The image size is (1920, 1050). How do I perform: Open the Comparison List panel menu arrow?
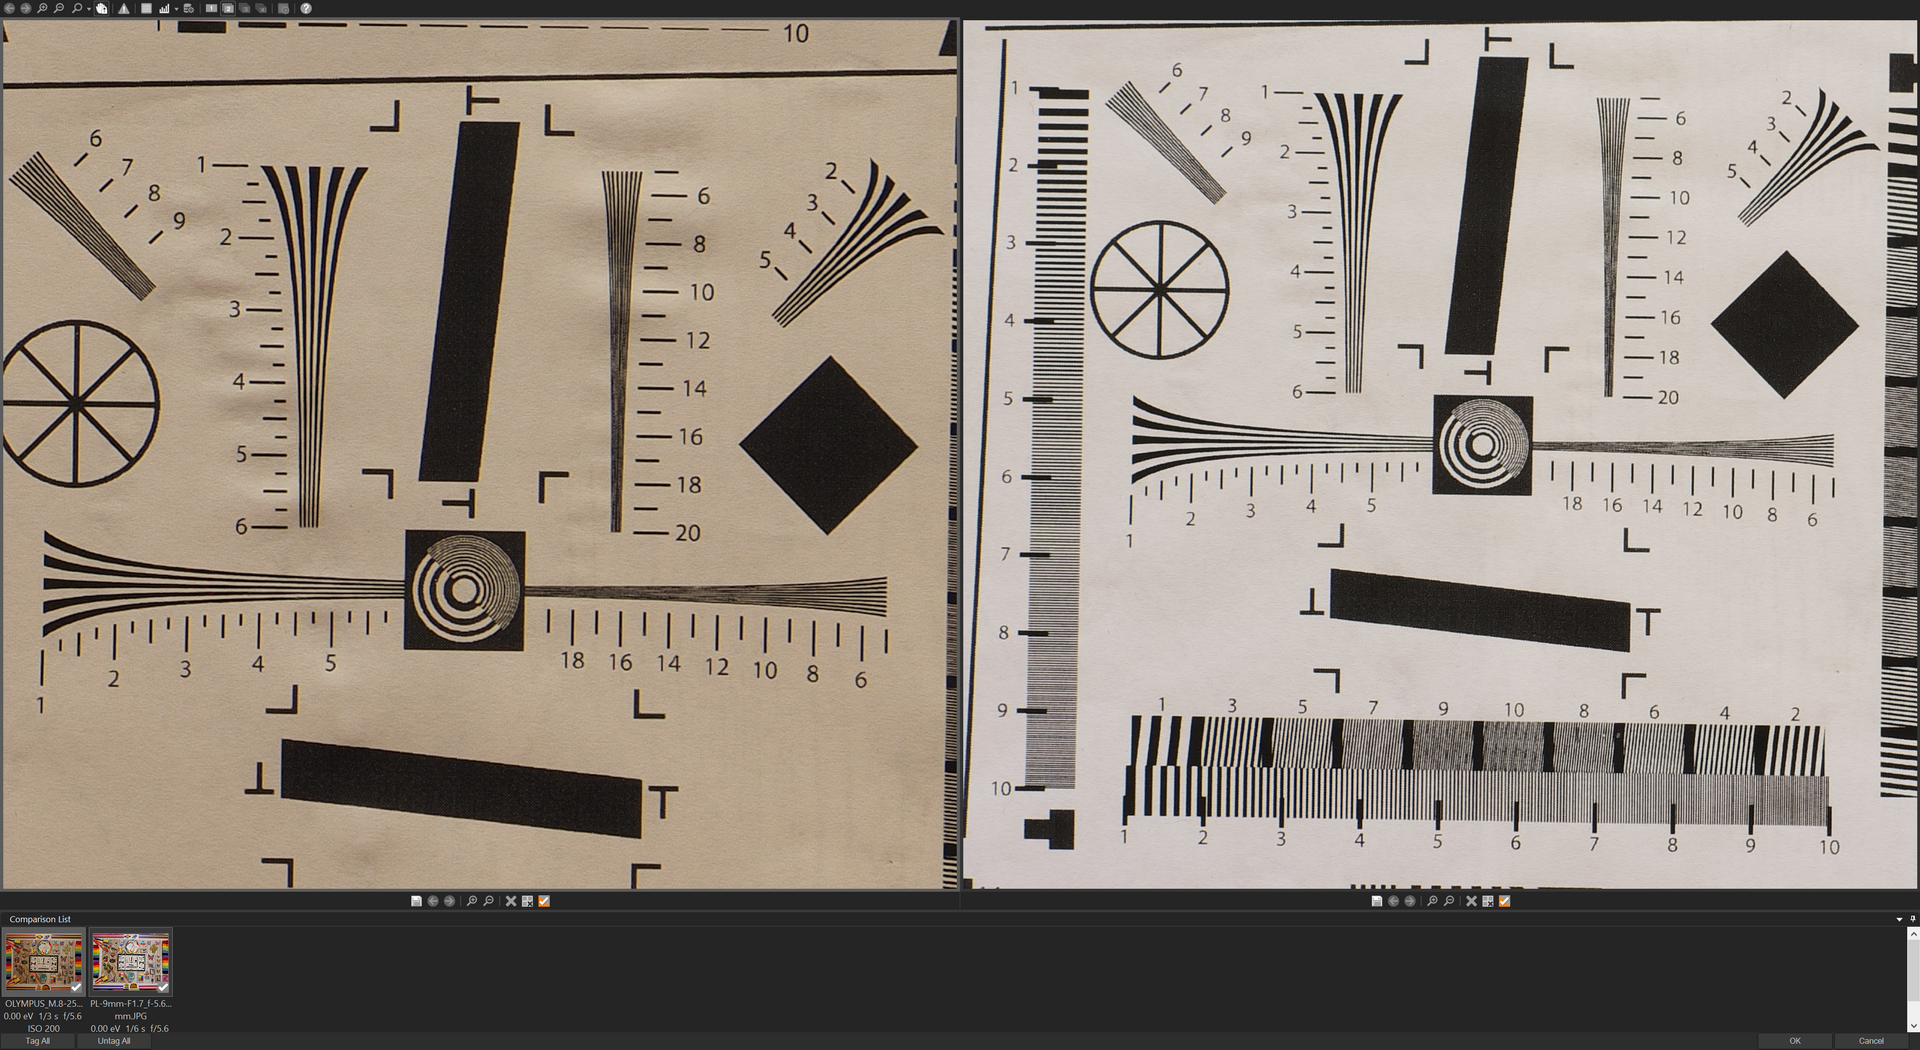click(1899, 919)
